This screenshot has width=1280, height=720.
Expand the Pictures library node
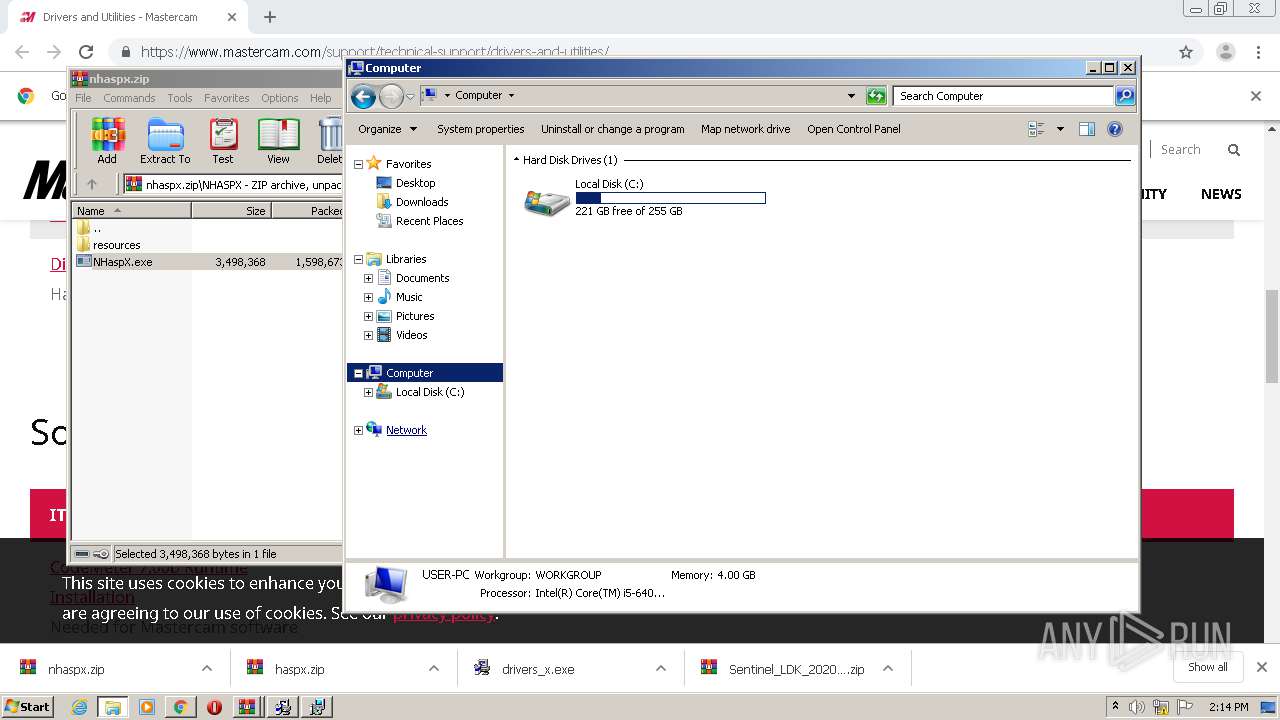[x=368, y=316]
